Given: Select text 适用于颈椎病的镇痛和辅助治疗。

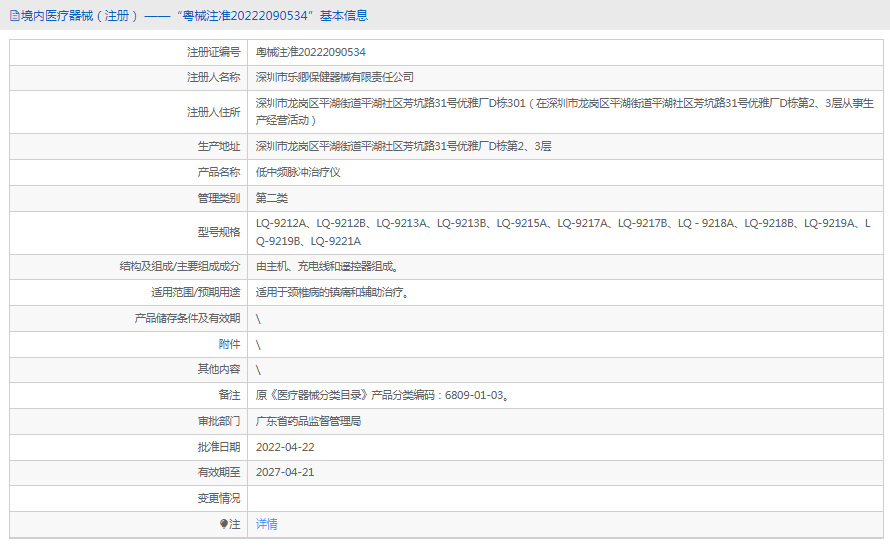Looking at the screenshot, I should pos(332,292).
